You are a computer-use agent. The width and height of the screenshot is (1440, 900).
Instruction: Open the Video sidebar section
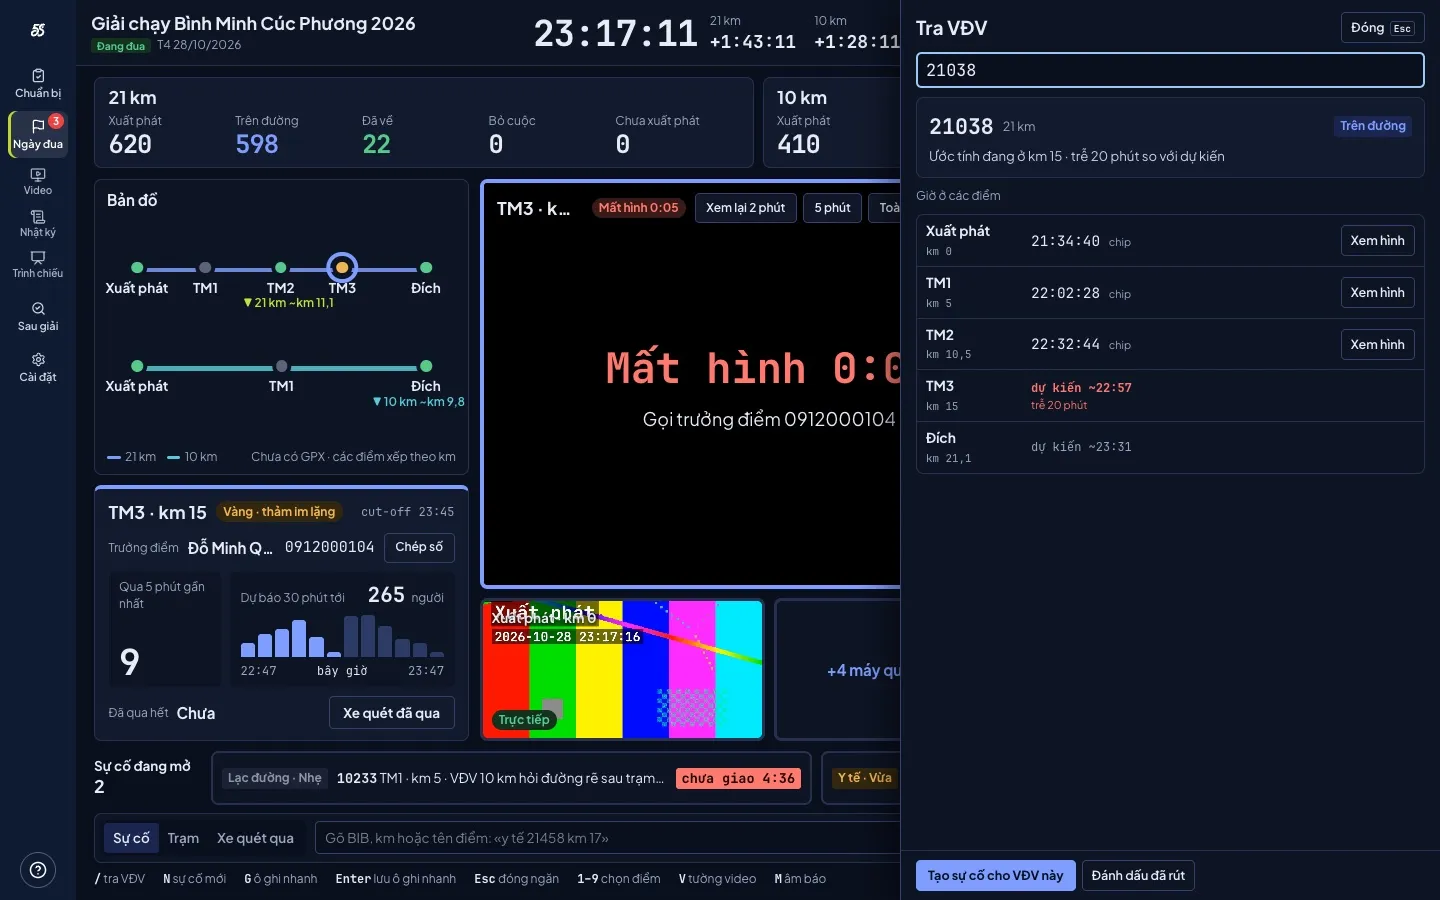click(38, 181)
